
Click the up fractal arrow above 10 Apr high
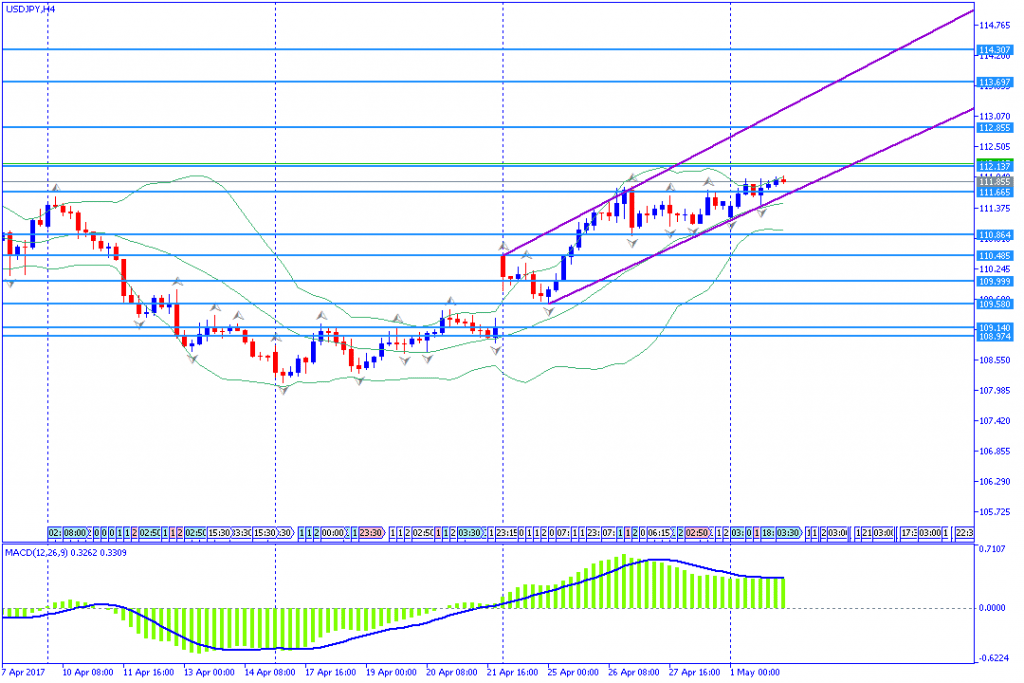click(x=57, y=188)
